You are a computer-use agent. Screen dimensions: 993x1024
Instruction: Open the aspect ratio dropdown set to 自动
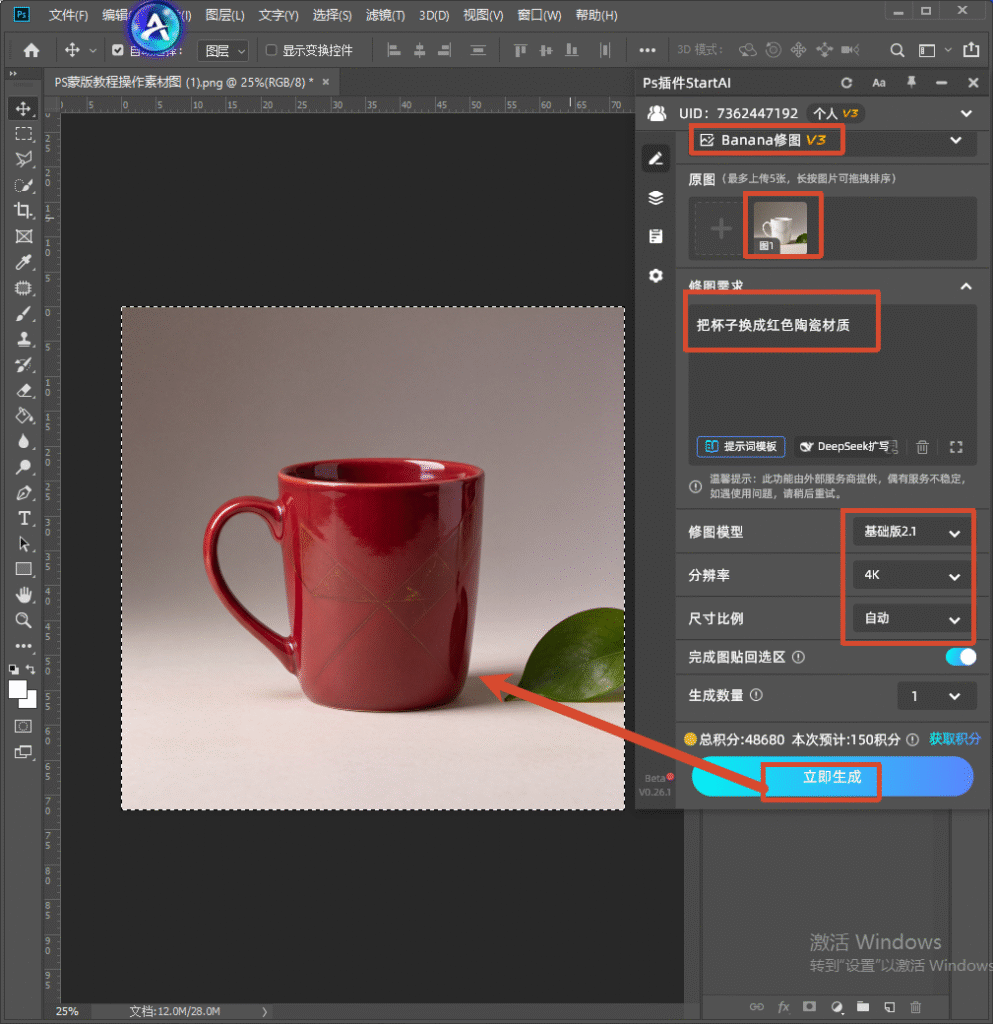(914, 618)
